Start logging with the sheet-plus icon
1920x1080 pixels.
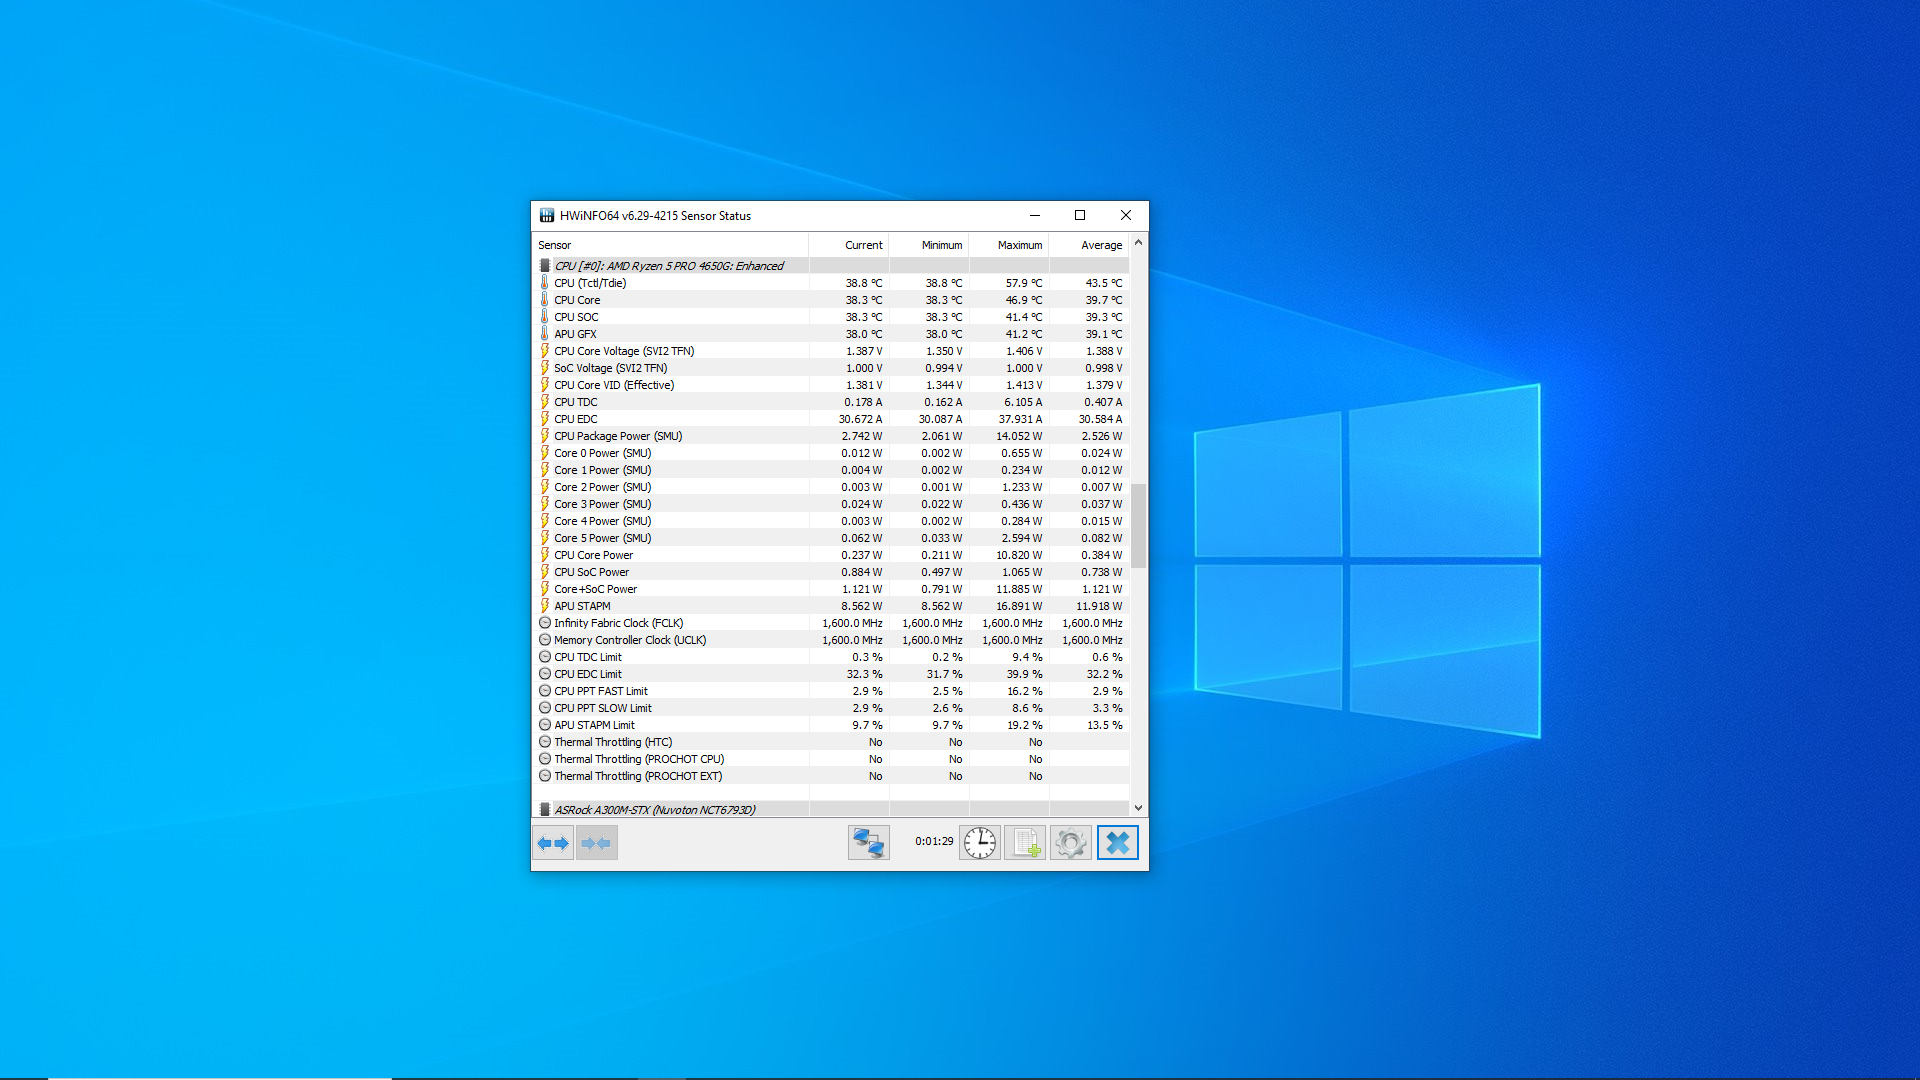pos(1026,843)
